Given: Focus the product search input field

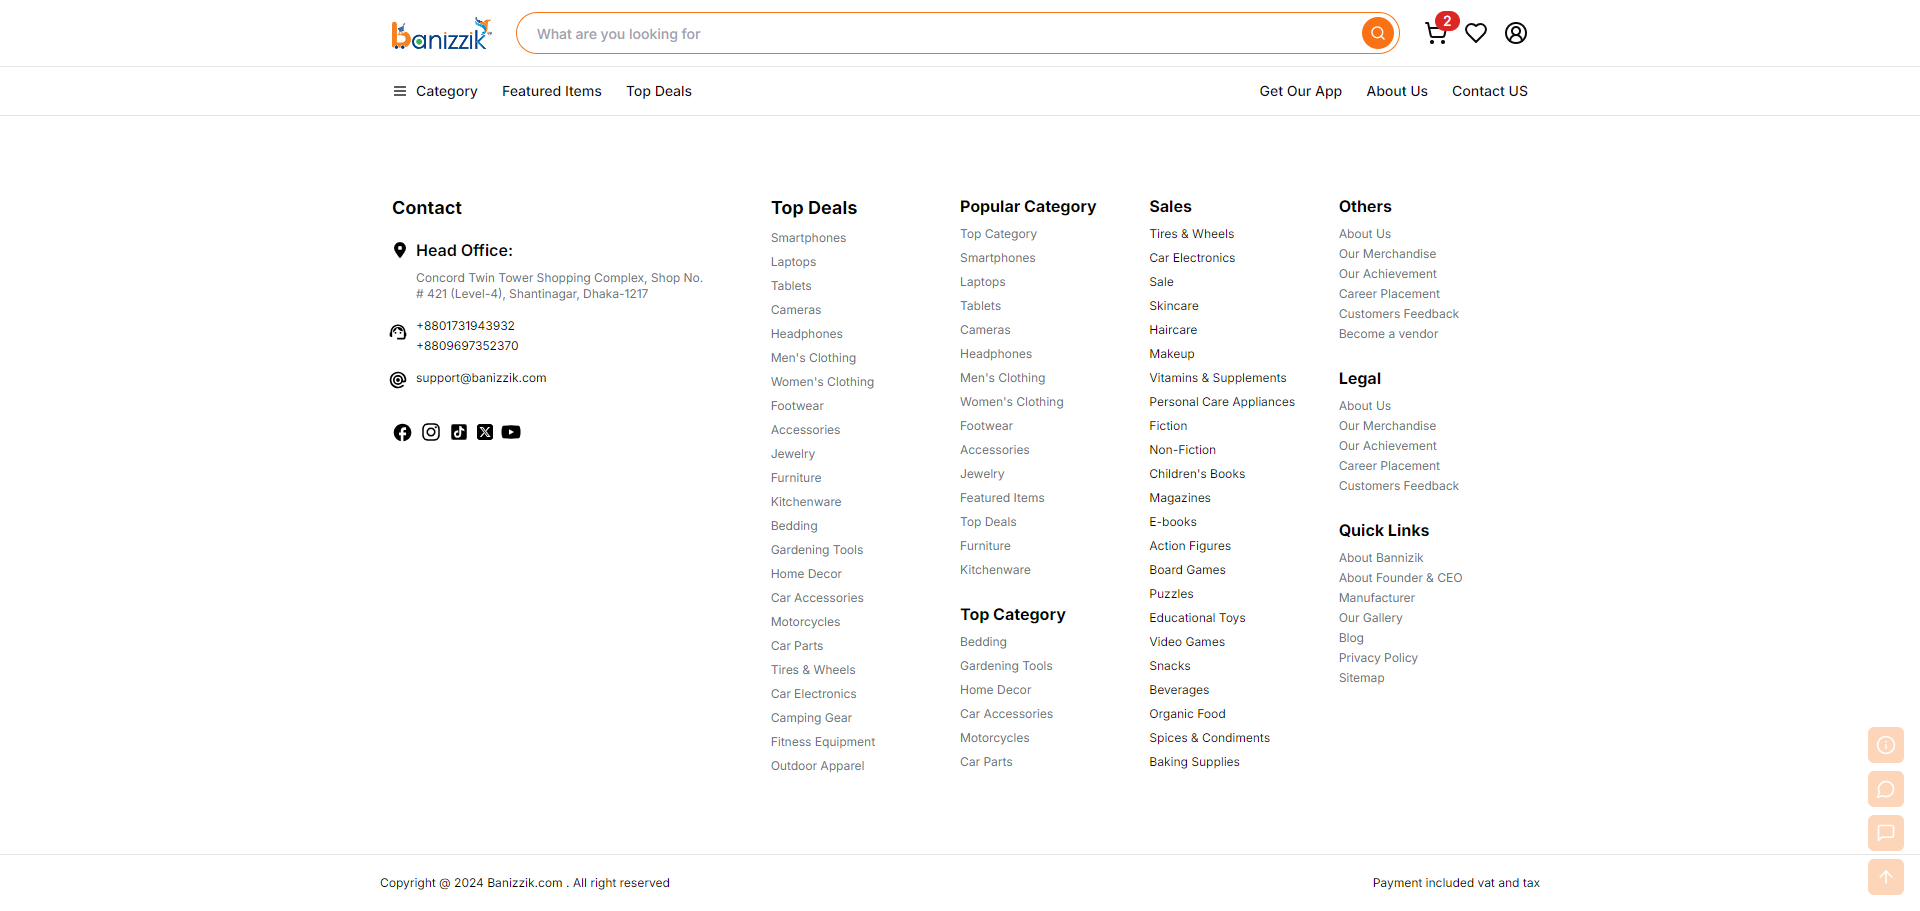Looking at the screenshot, I should tap(940, 33).
